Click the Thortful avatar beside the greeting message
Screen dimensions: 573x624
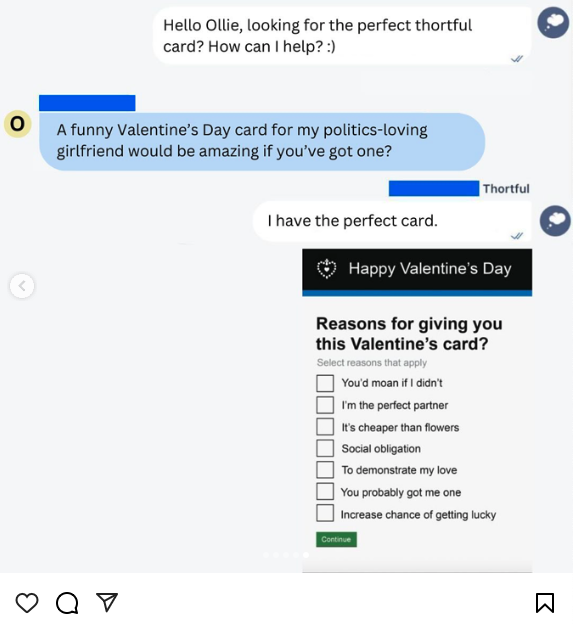(x=553, y=22)
